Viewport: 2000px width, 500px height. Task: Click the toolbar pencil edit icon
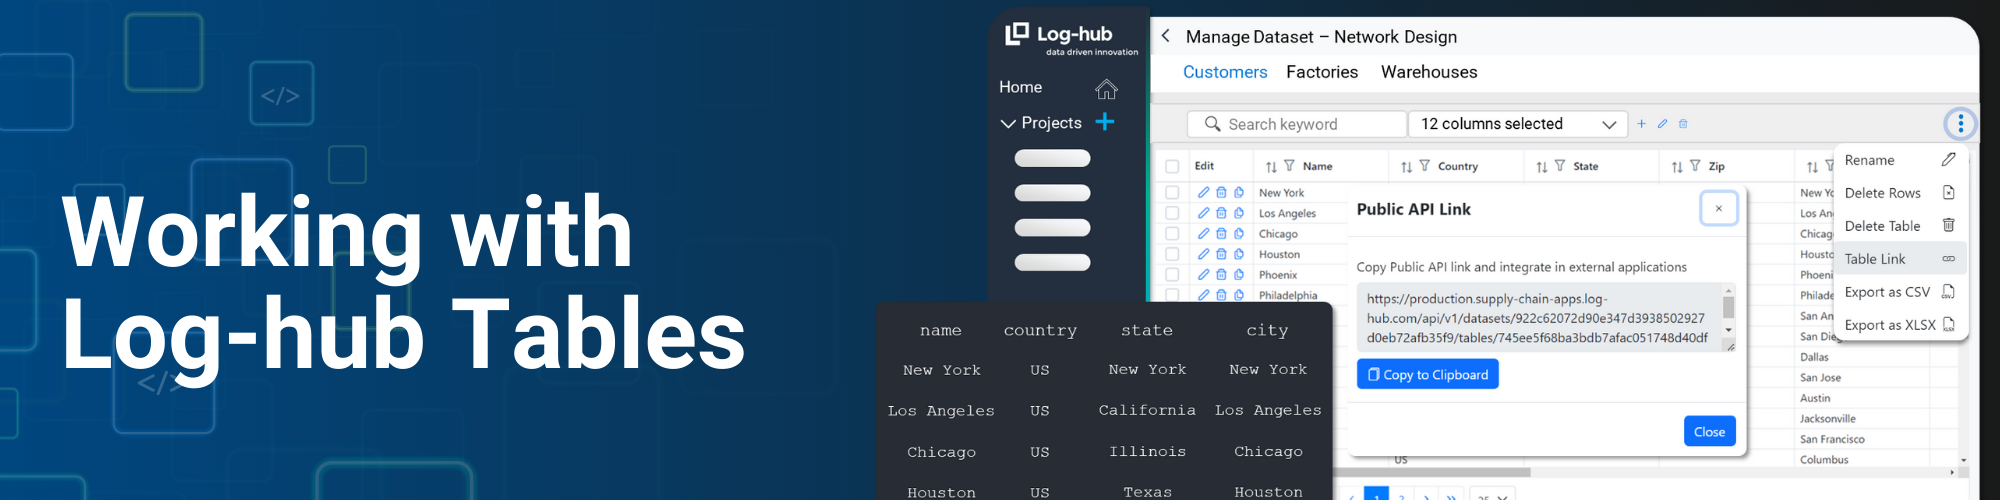[1662, 124]
